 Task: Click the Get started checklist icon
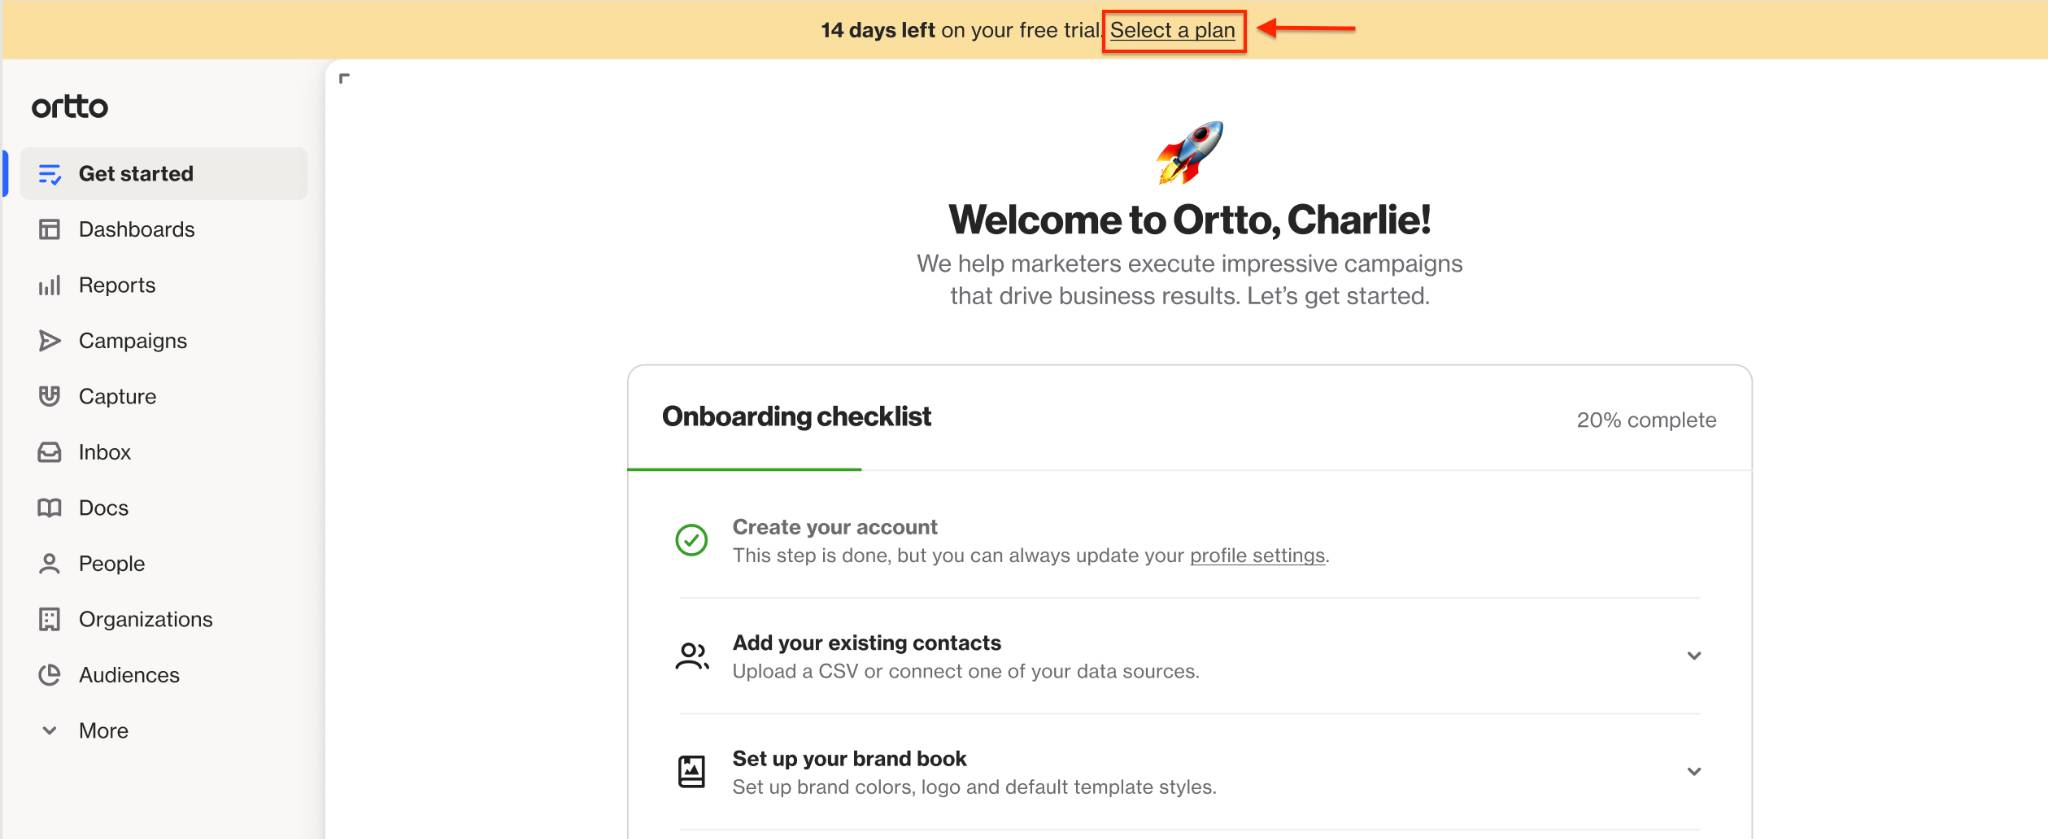(x=49, y=174)
